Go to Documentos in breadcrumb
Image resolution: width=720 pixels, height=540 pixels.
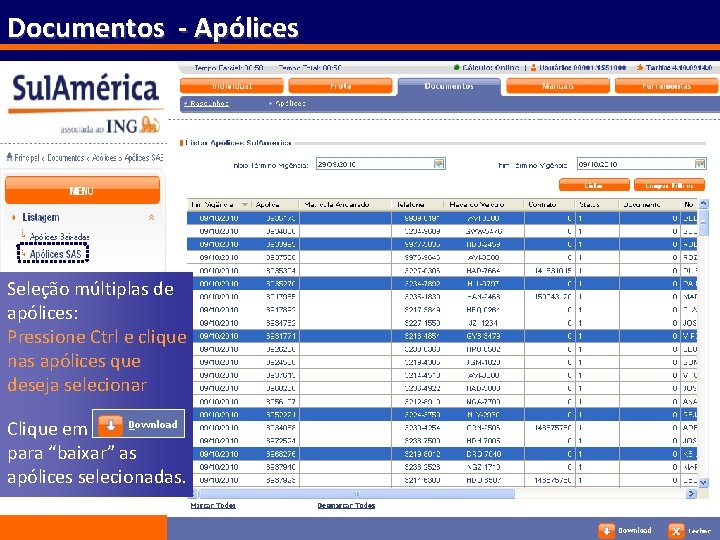click(x=66, y=158)
